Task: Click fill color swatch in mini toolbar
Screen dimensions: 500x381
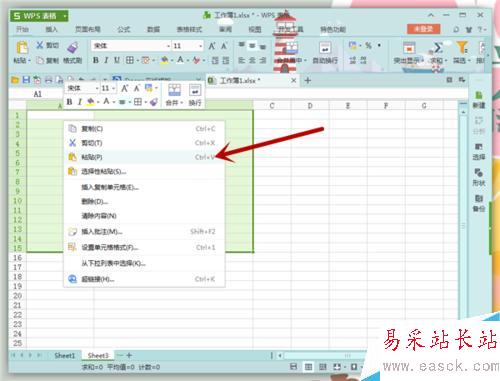Action: [90, 102]
